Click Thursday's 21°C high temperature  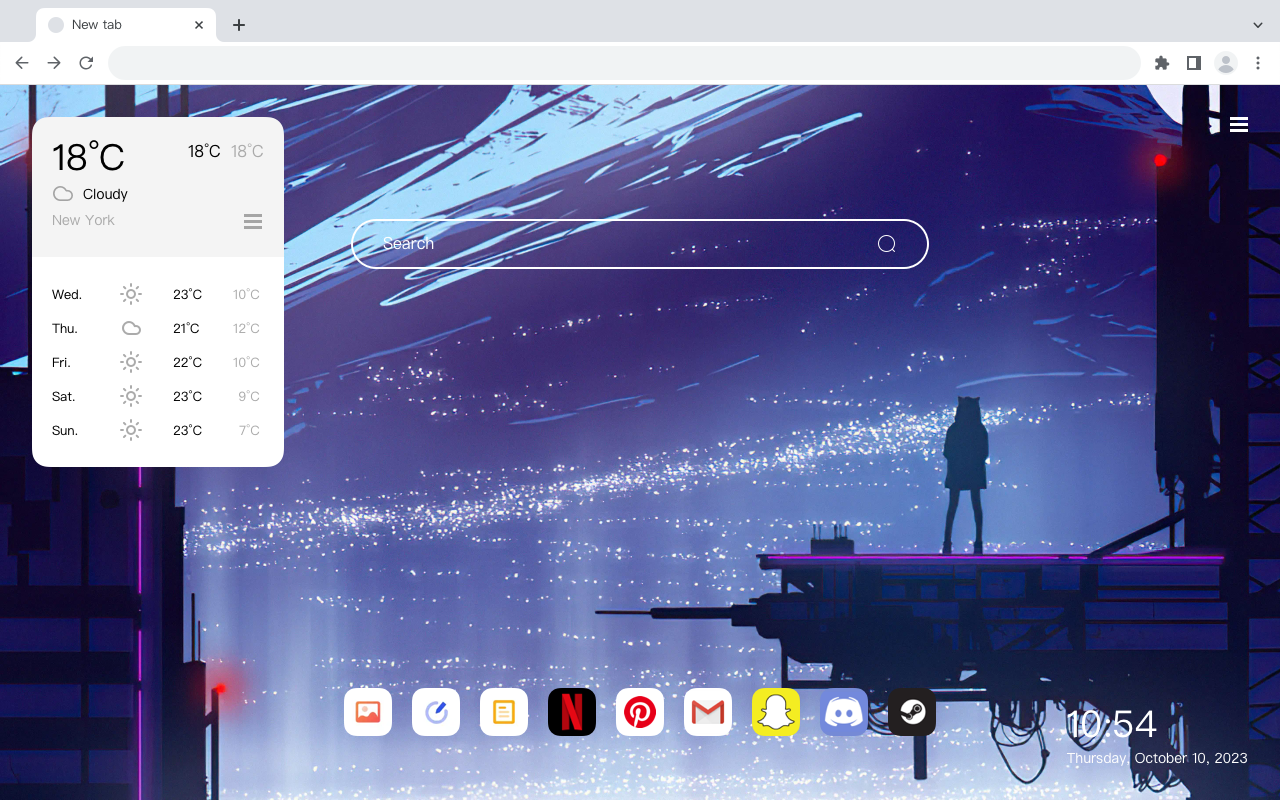click(187, 329)
